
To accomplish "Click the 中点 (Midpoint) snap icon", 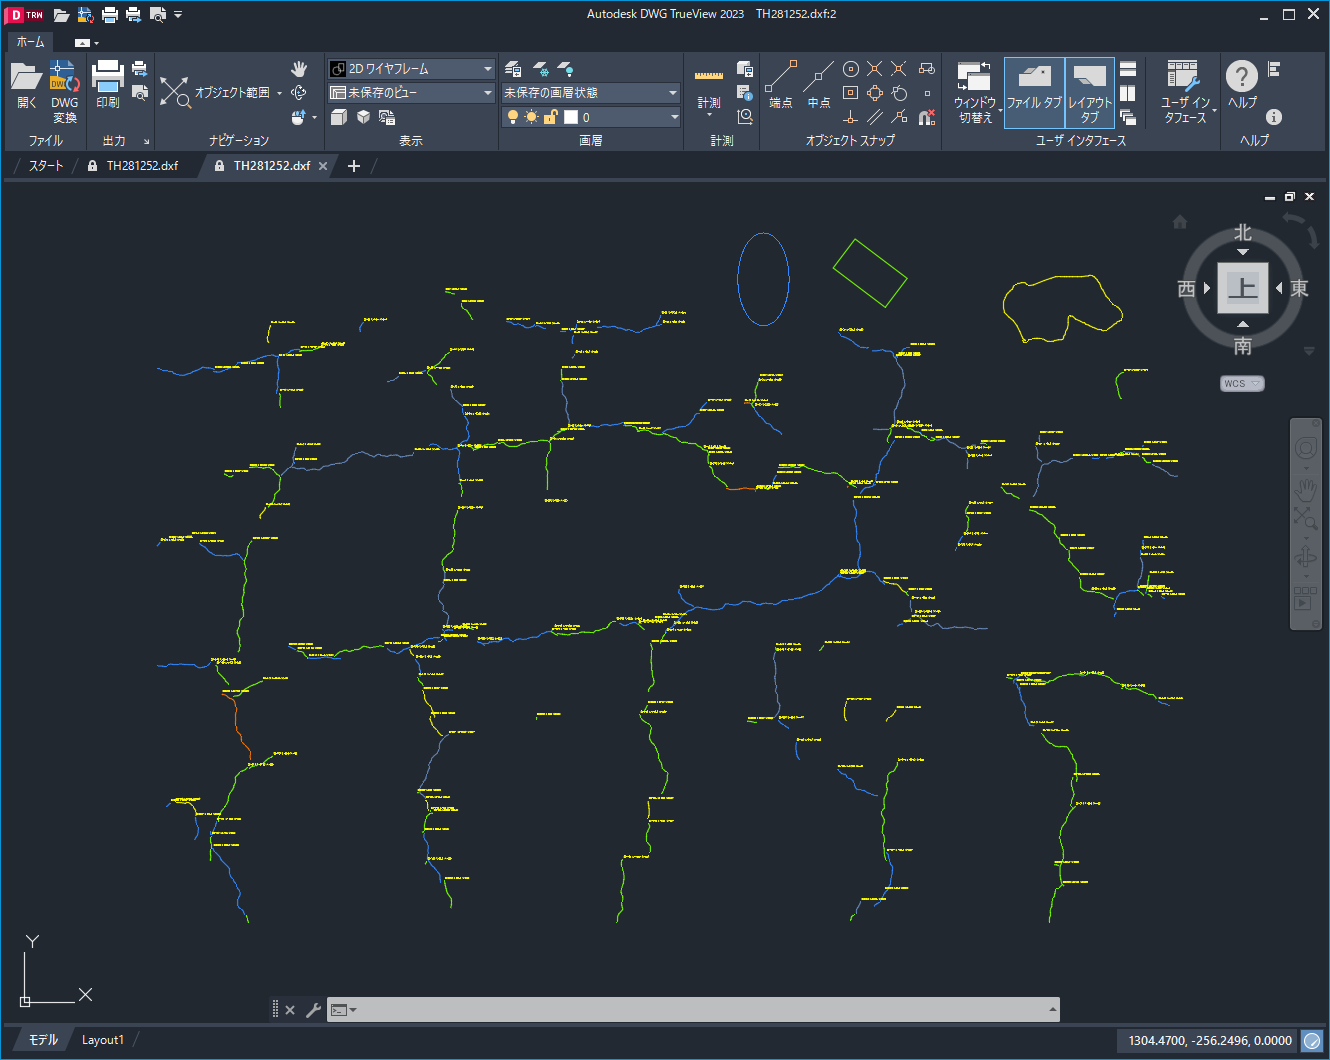I will pyautogui.click(x=819, y=76).
